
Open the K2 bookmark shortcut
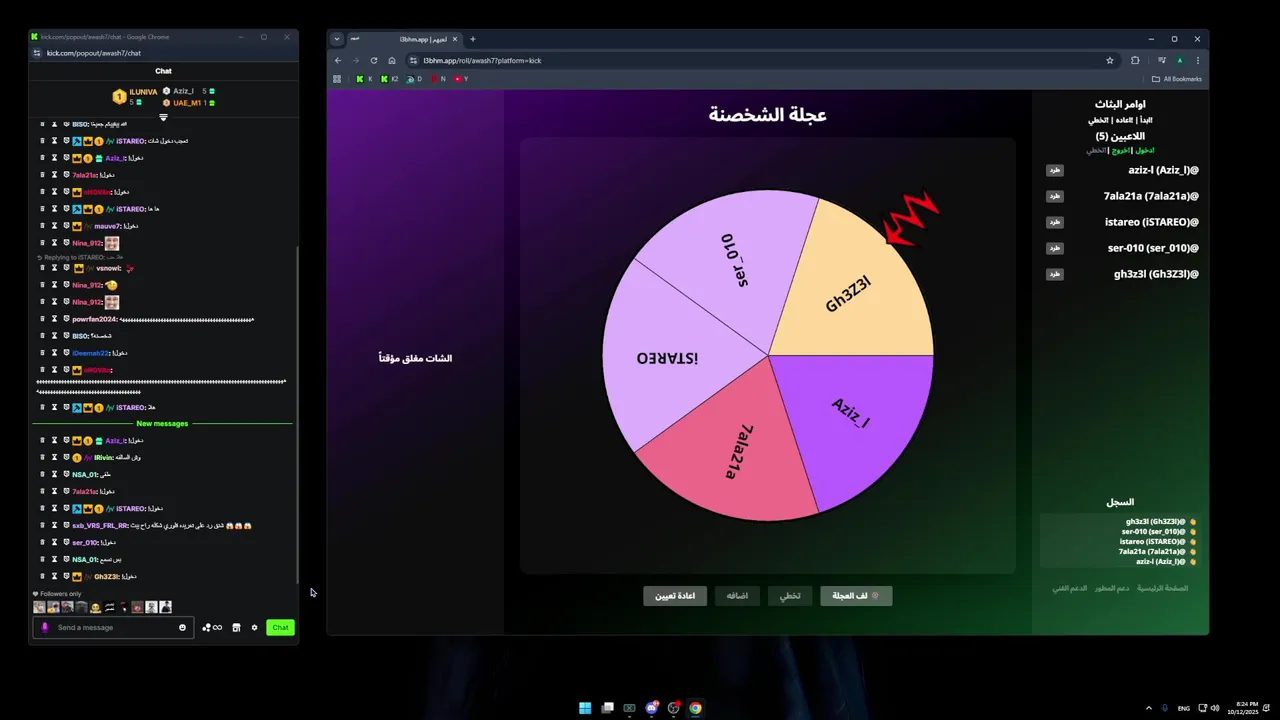[389, 79]
